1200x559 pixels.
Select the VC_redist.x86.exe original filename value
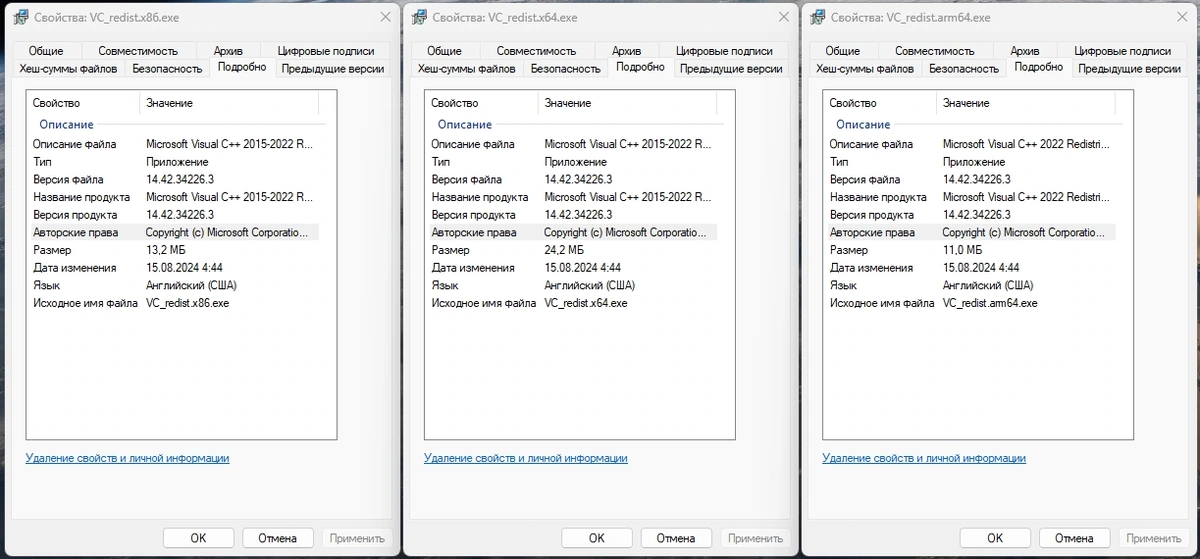point(188,303)
